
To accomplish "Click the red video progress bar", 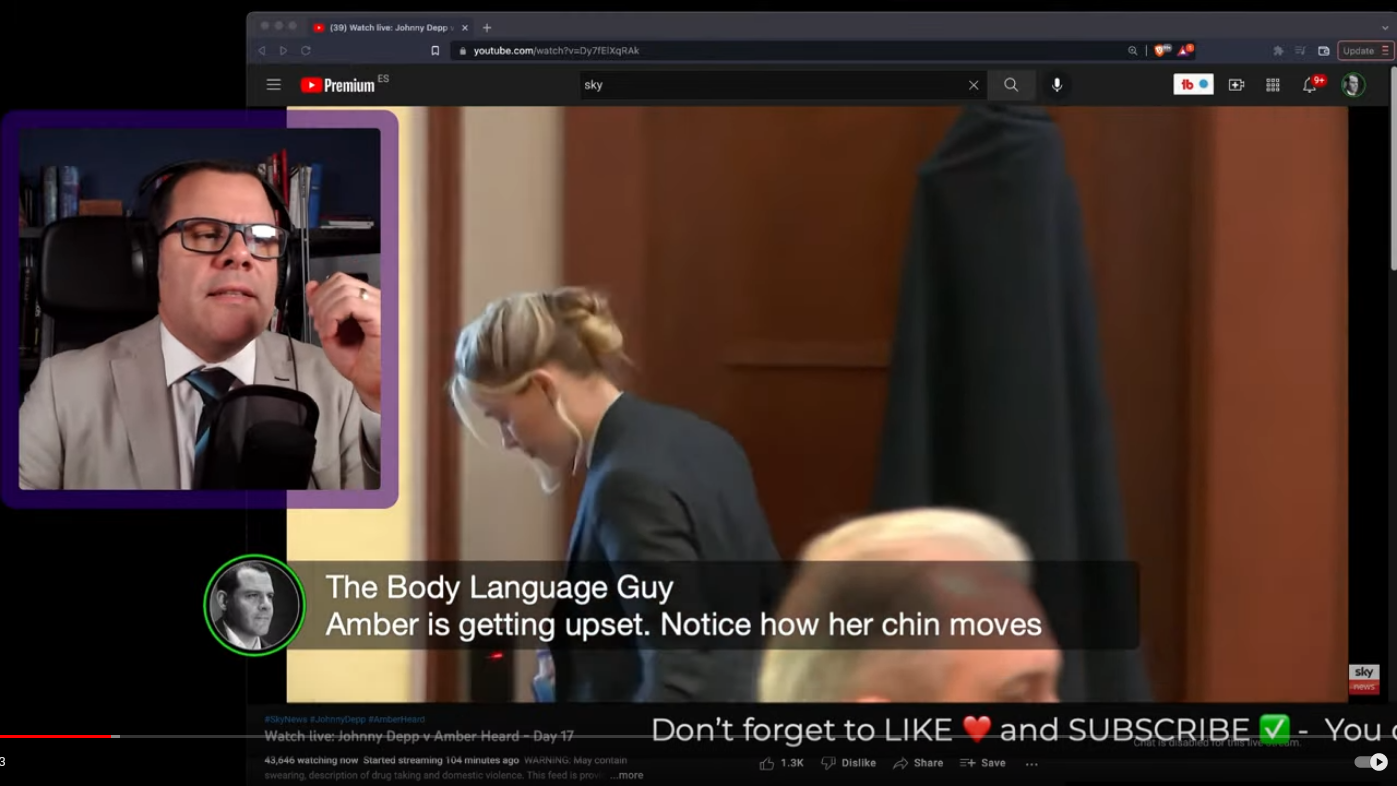I will click(55, 736).
